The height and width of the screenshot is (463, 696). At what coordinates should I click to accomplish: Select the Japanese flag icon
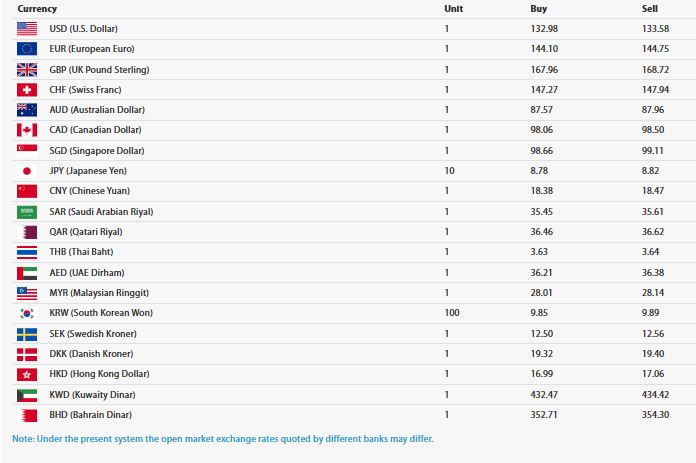tap(27, 171)
